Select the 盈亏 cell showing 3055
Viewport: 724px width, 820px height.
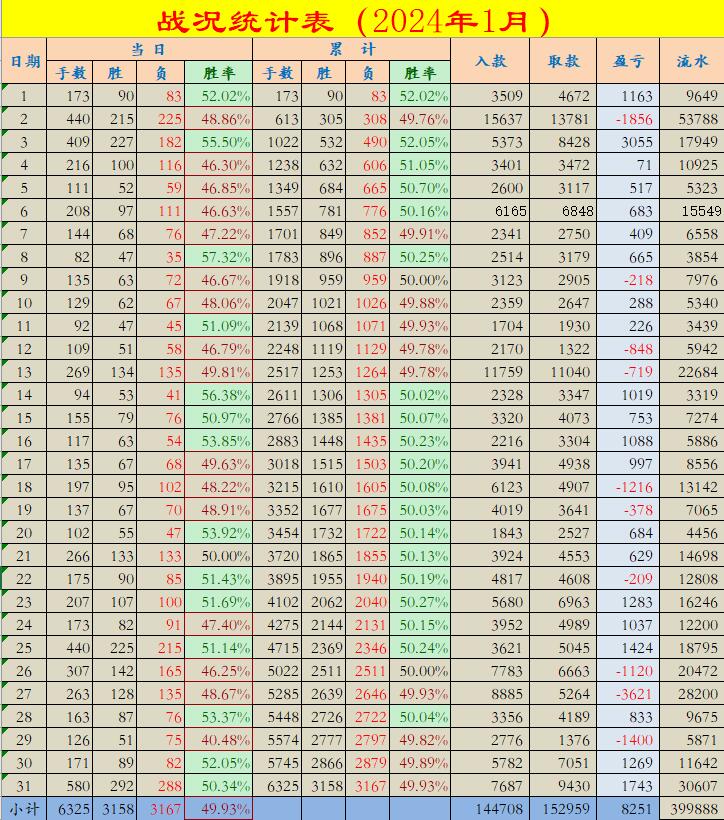[x=628, y=142]
